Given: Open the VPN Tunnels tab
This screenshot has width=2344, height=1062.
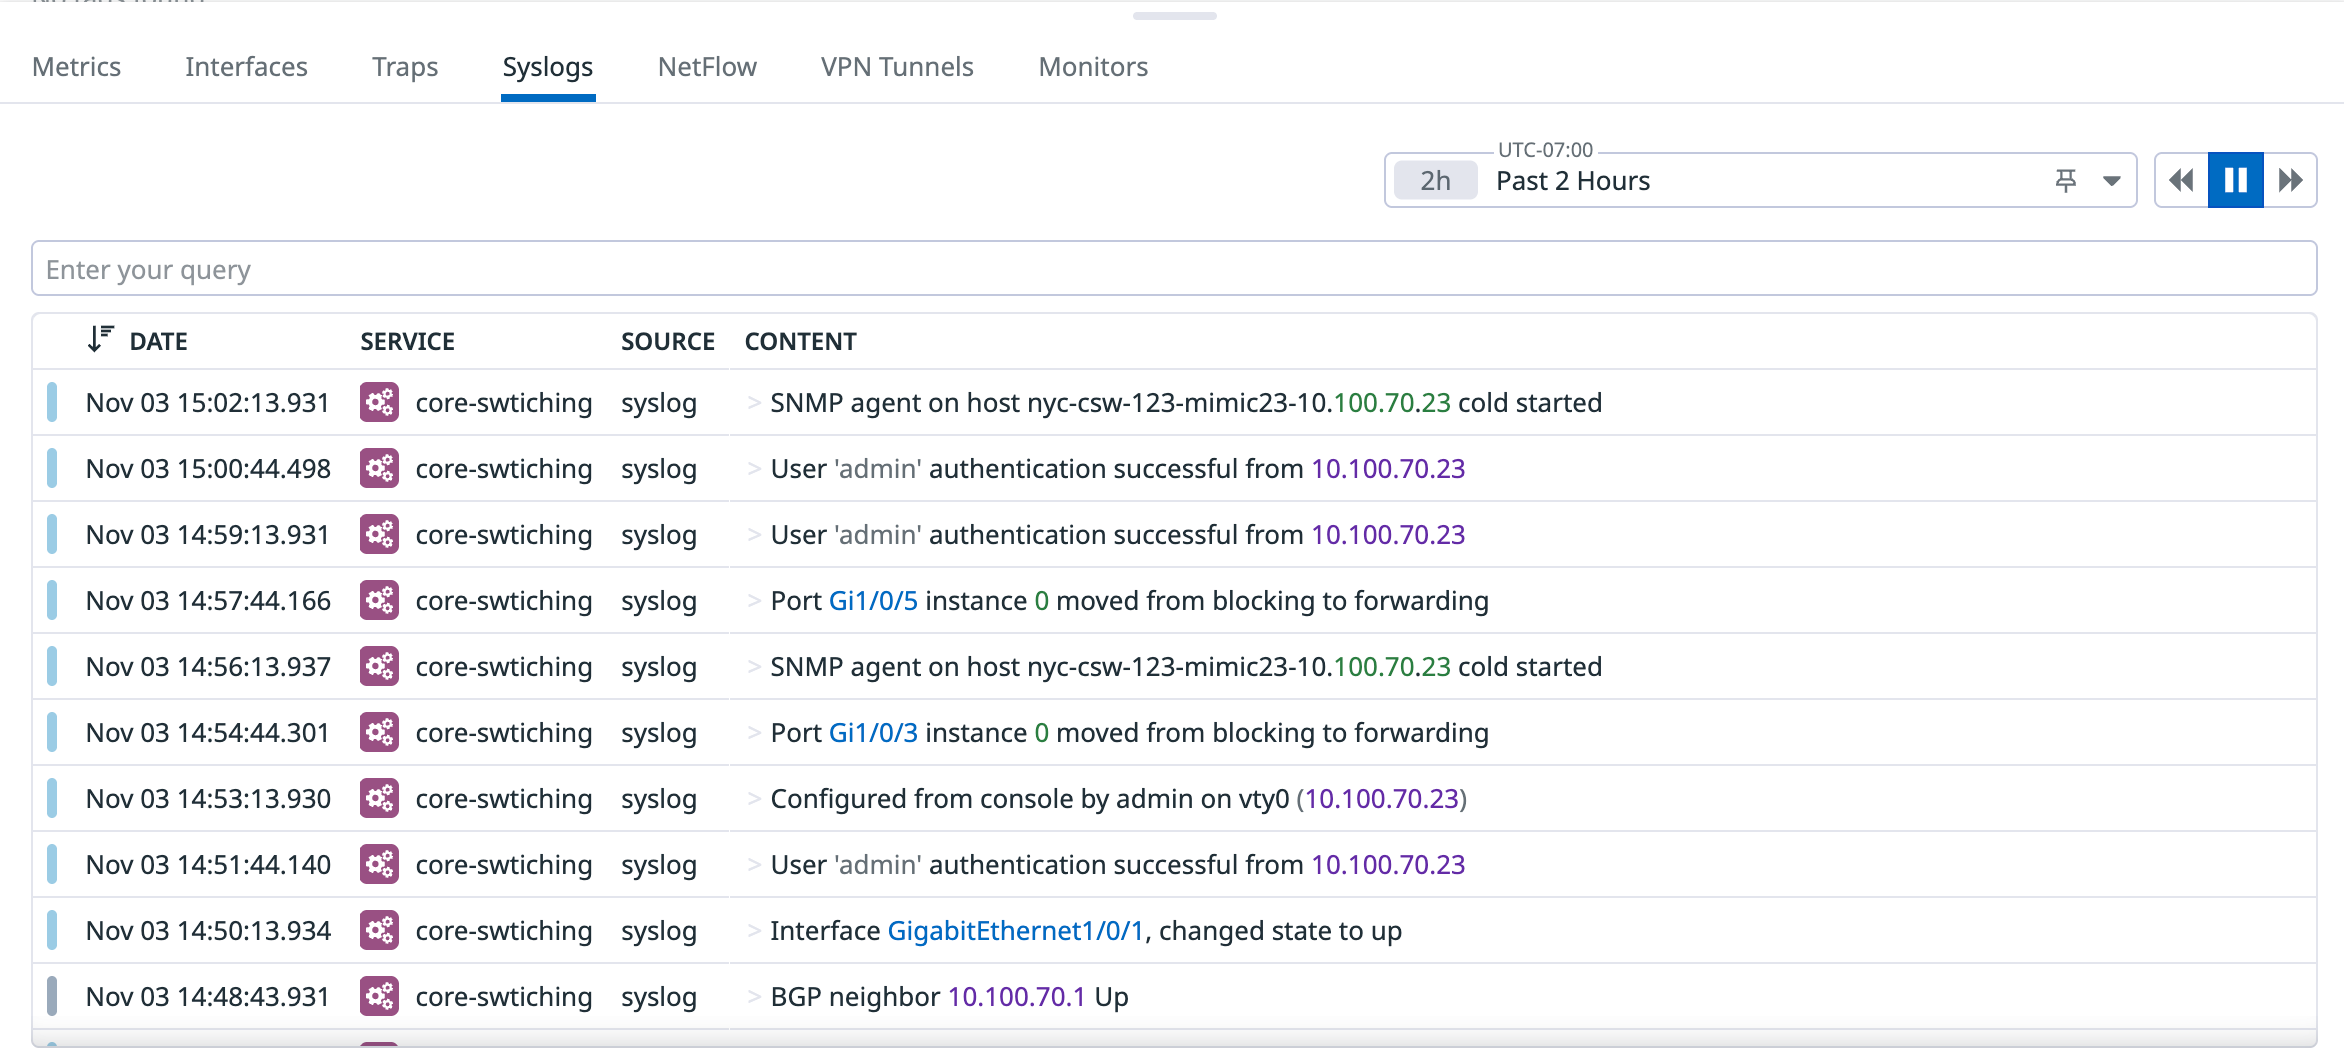Looking at the screenshot, I should (x=897, y=67).
